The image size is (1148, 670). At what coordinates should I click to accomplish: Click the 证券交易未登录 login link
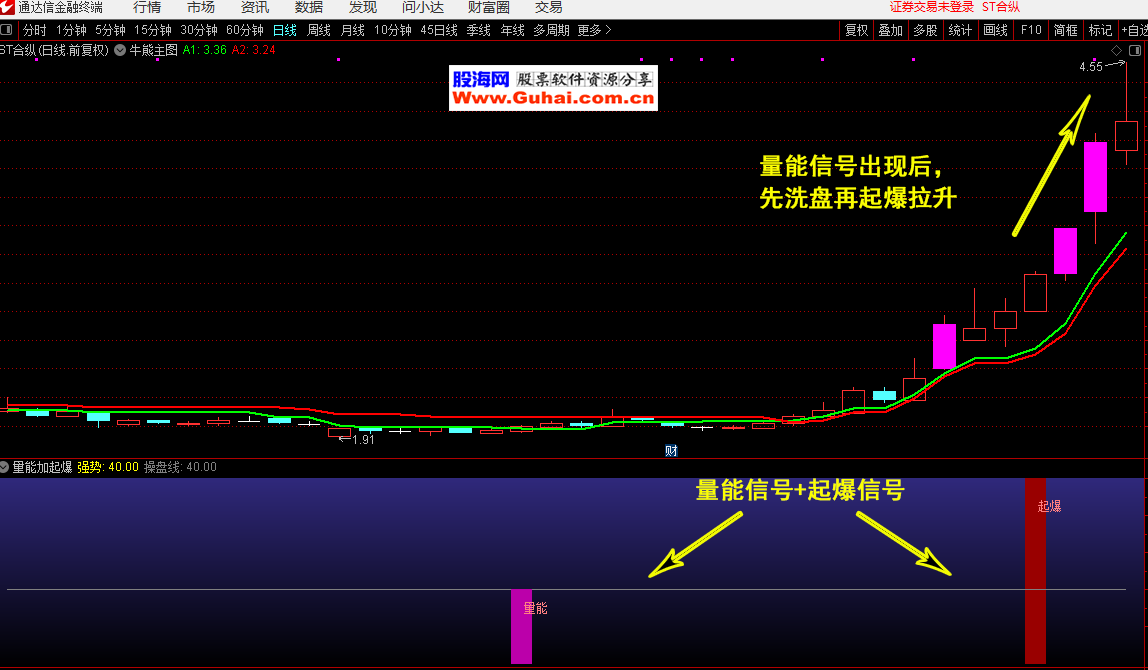point(932,7)
